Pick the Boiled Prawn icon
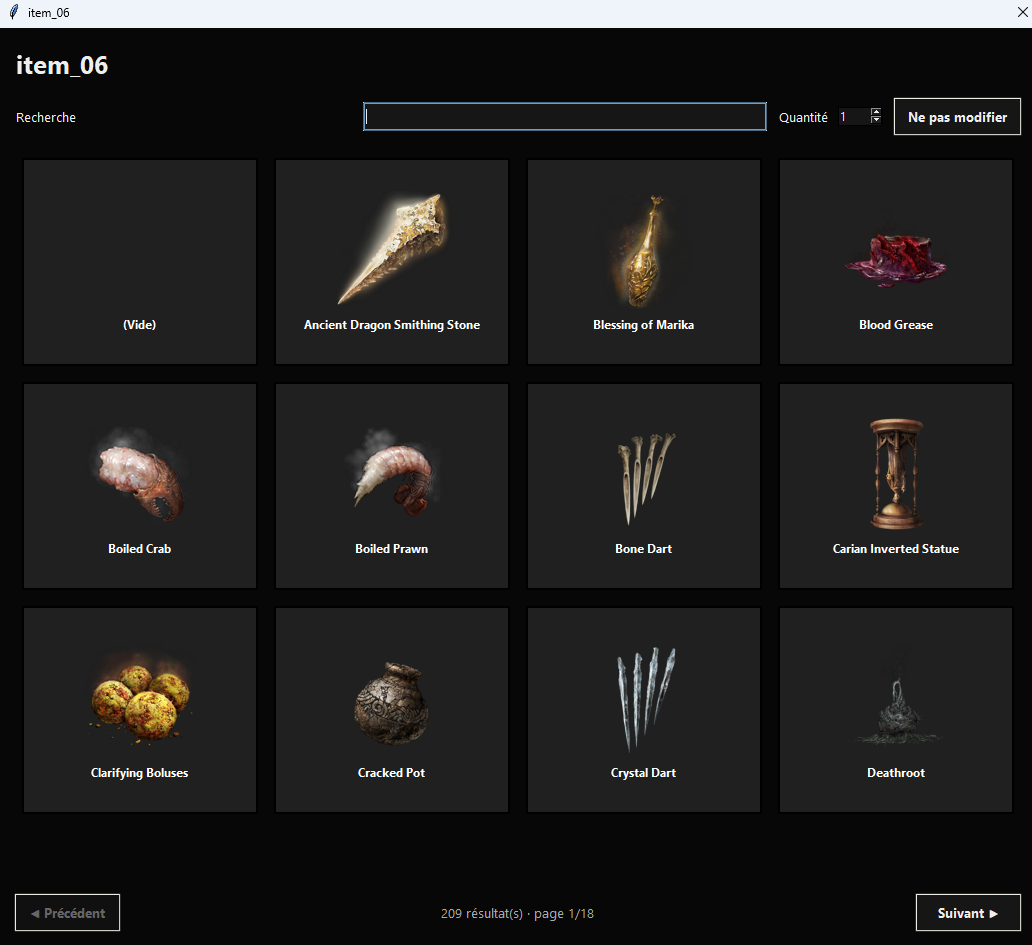This screenshot has height=945, width=1032. tap(392, 472)
